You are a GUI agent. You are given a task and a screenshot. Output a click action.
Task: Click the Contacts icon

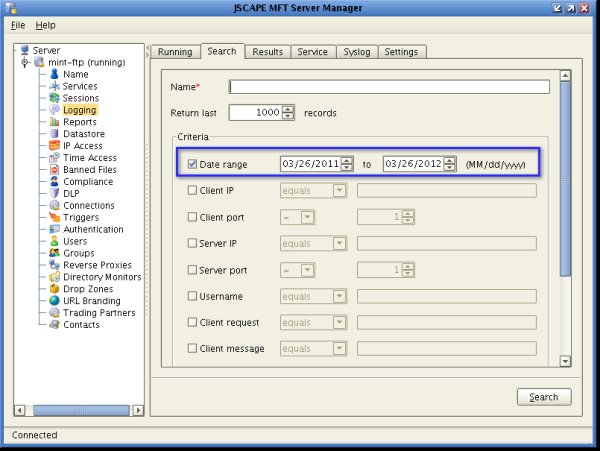[54, 324]
